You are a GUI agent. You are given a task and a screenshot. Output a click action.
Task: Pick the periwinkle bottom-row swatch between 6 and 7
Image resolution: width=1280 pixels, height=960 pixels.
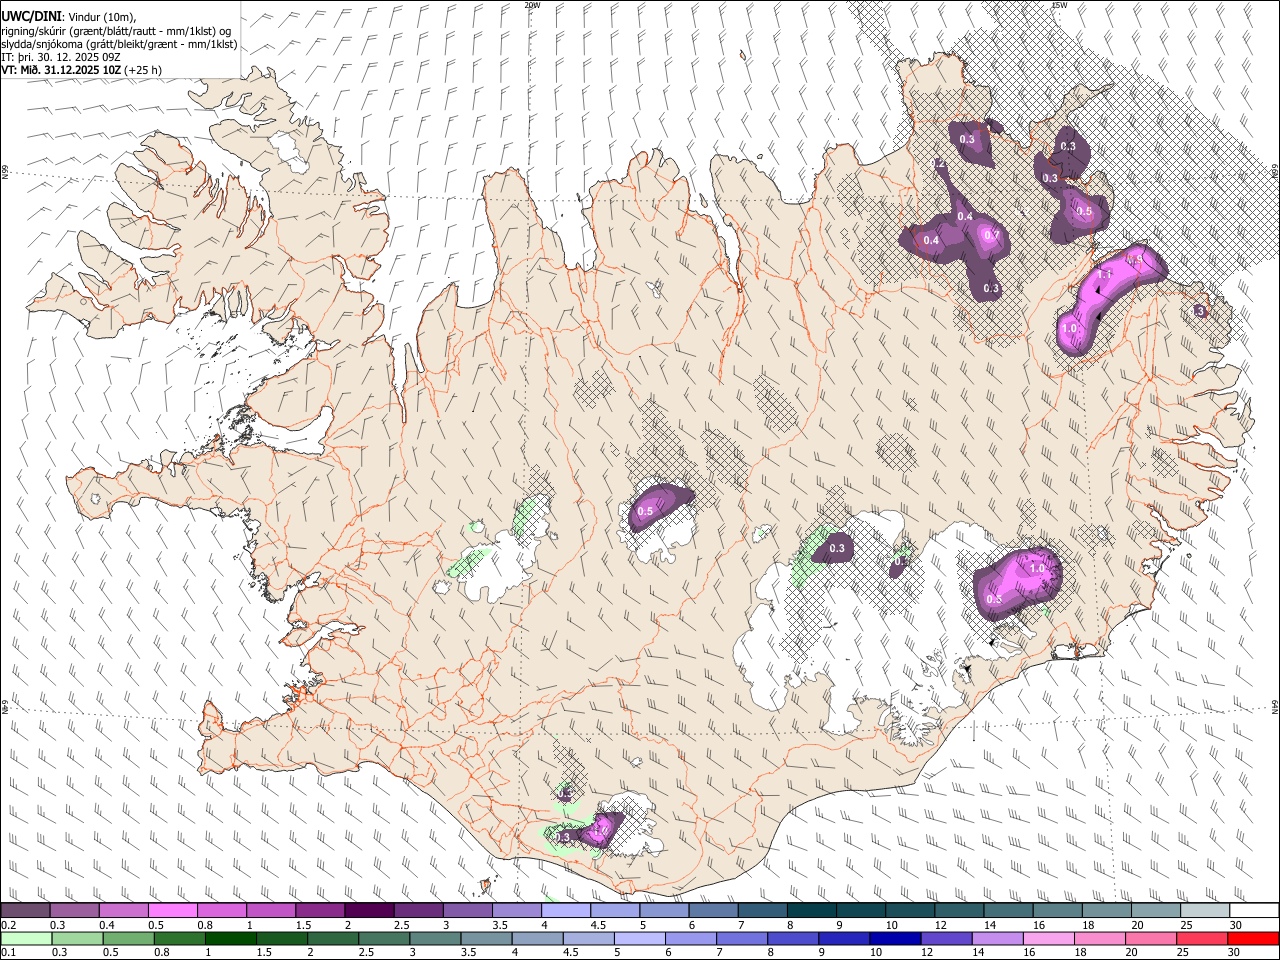(690, 938)
